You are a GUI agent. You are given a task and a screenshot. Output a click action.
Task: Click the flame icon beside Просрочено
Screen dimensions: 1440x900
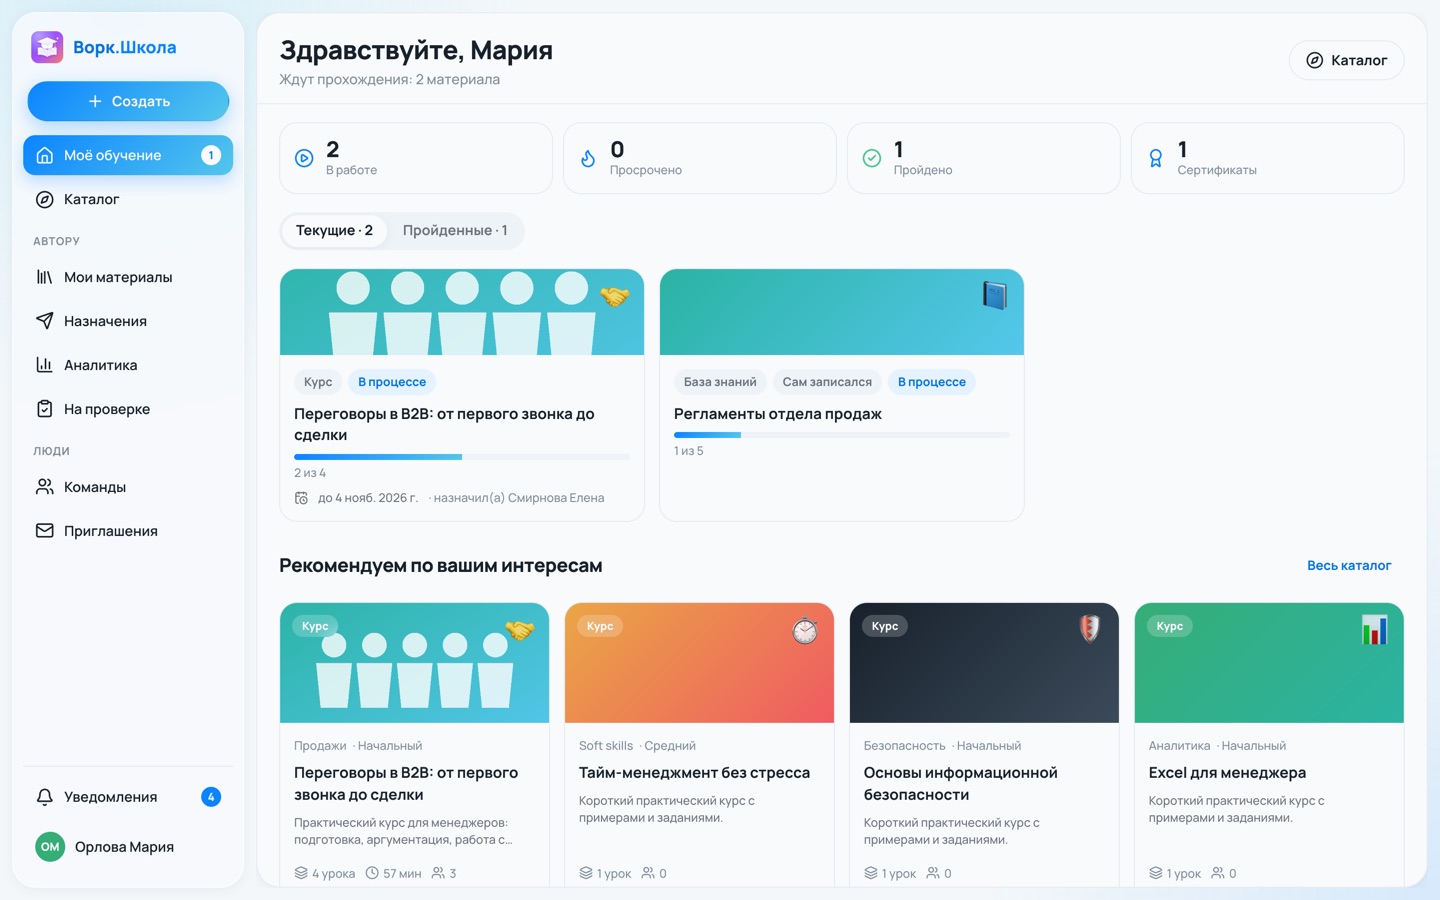tap(588, 158)
